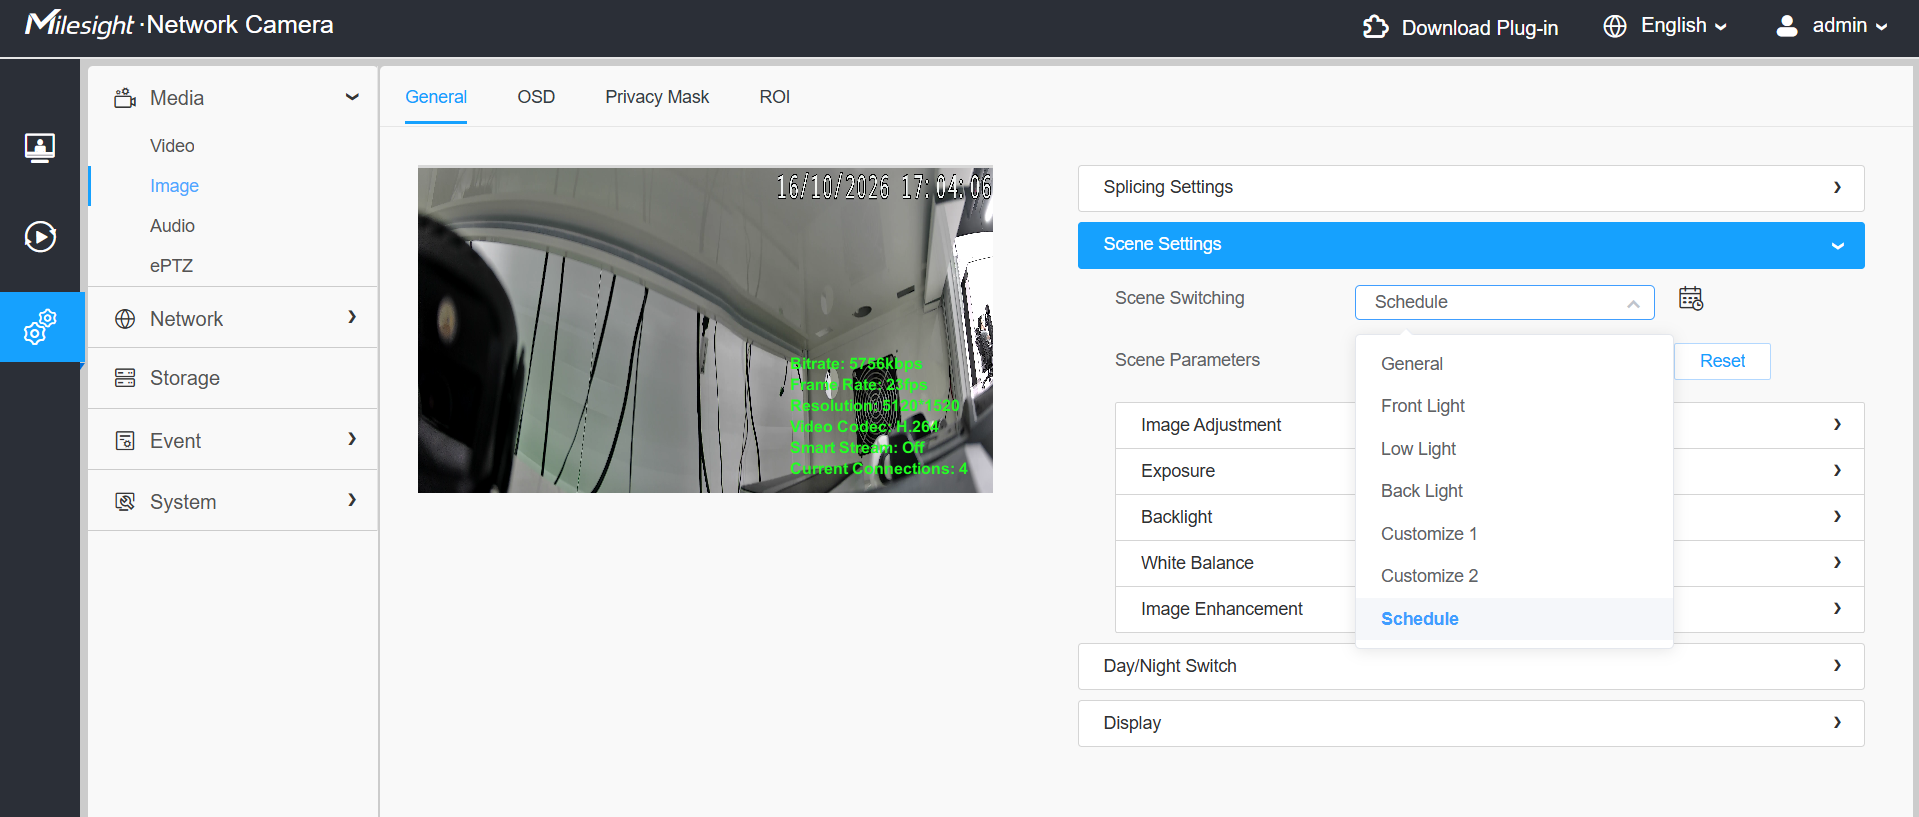Open Audio under Media menu
1919x817 pixels.
172,226
